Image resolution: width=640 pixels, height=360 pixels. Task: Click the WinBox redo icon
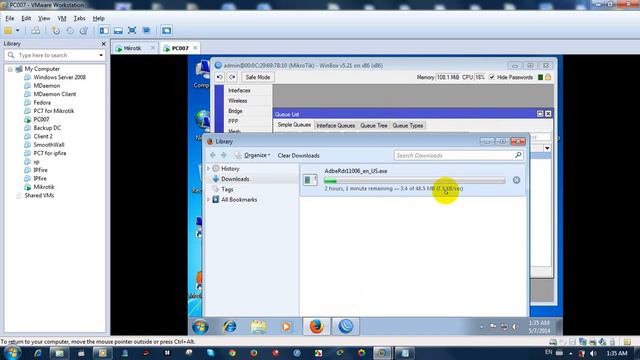pos(233,77)
